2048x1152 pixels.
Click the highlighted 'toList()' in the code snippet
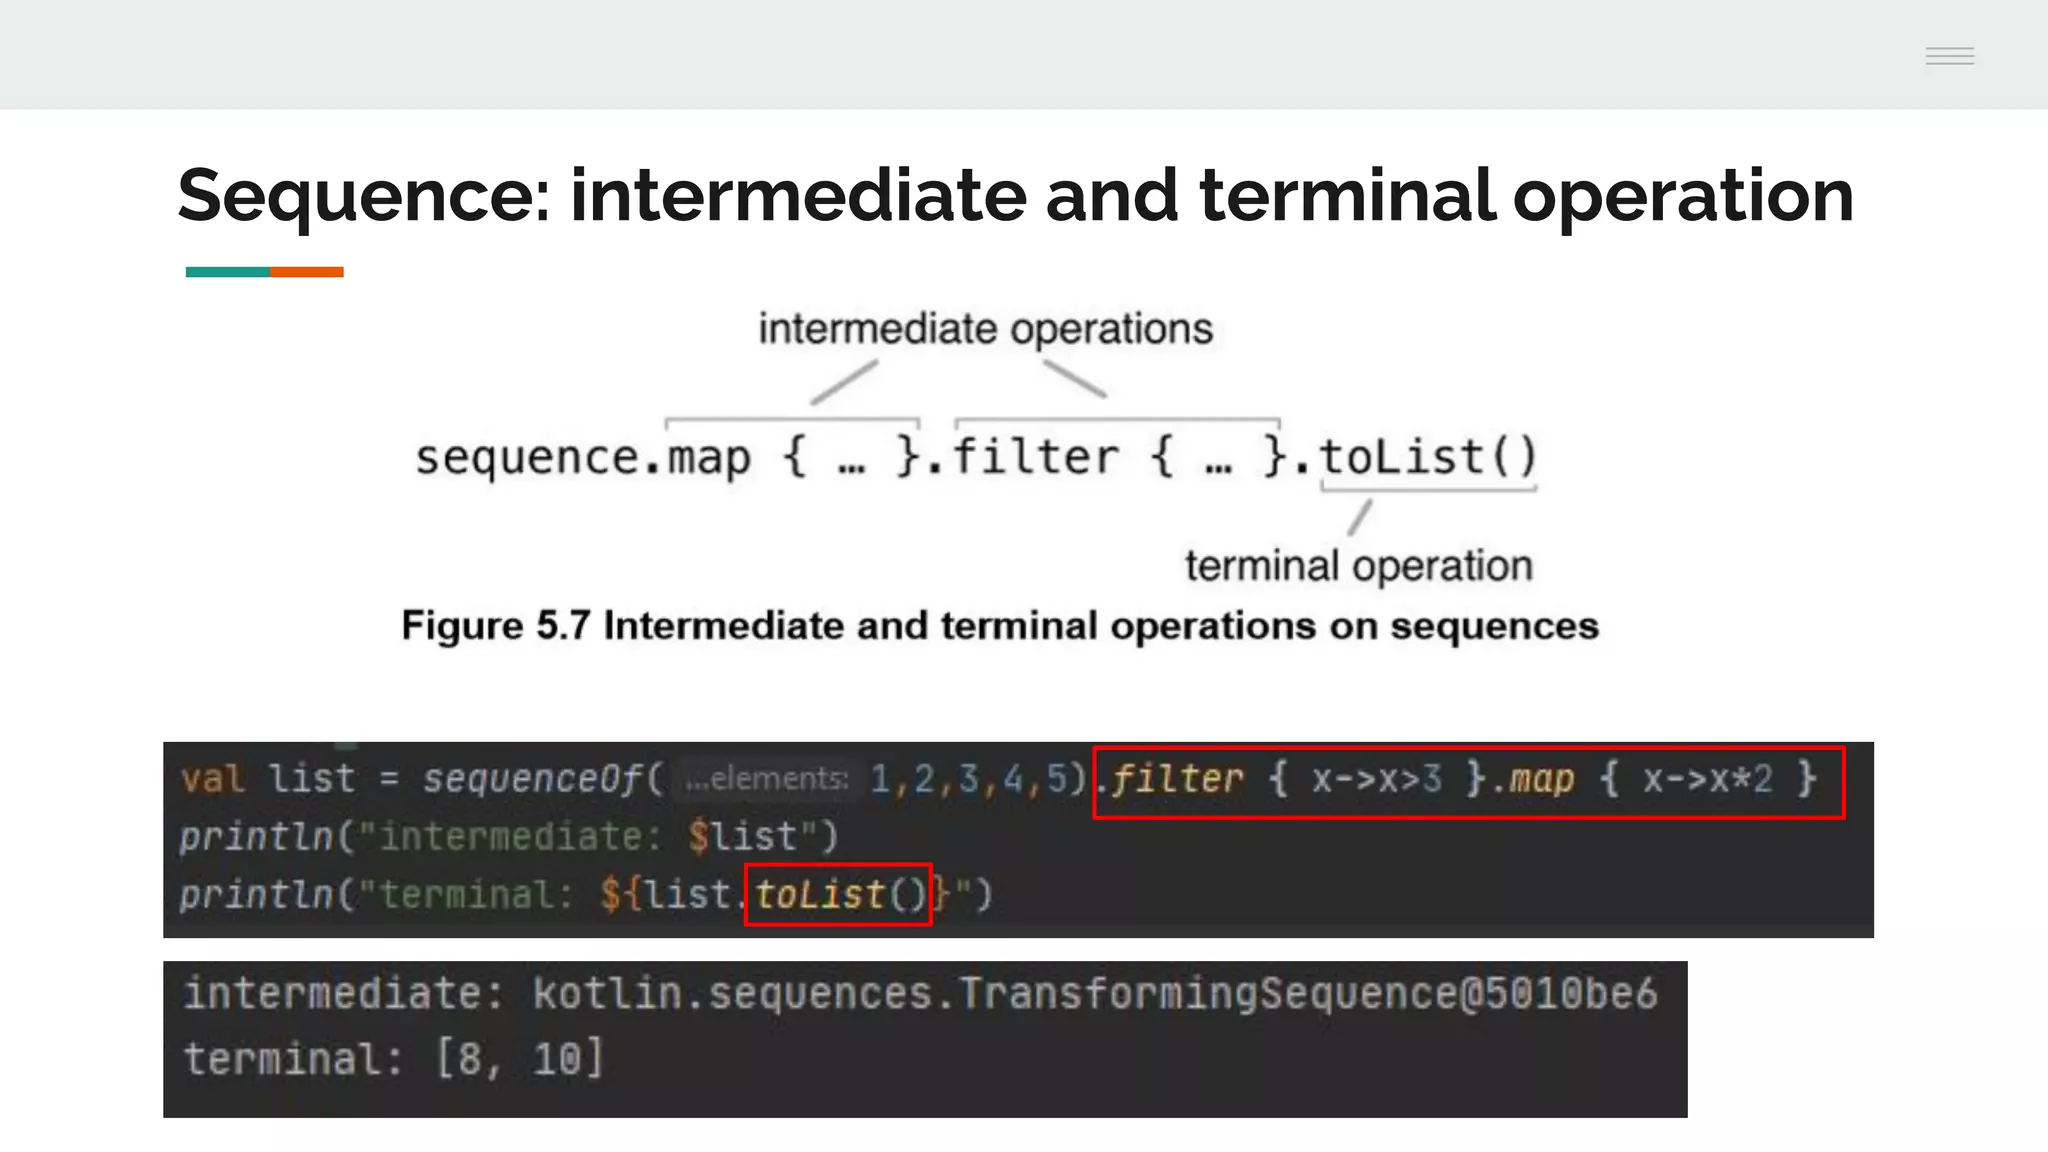[840, 894]
